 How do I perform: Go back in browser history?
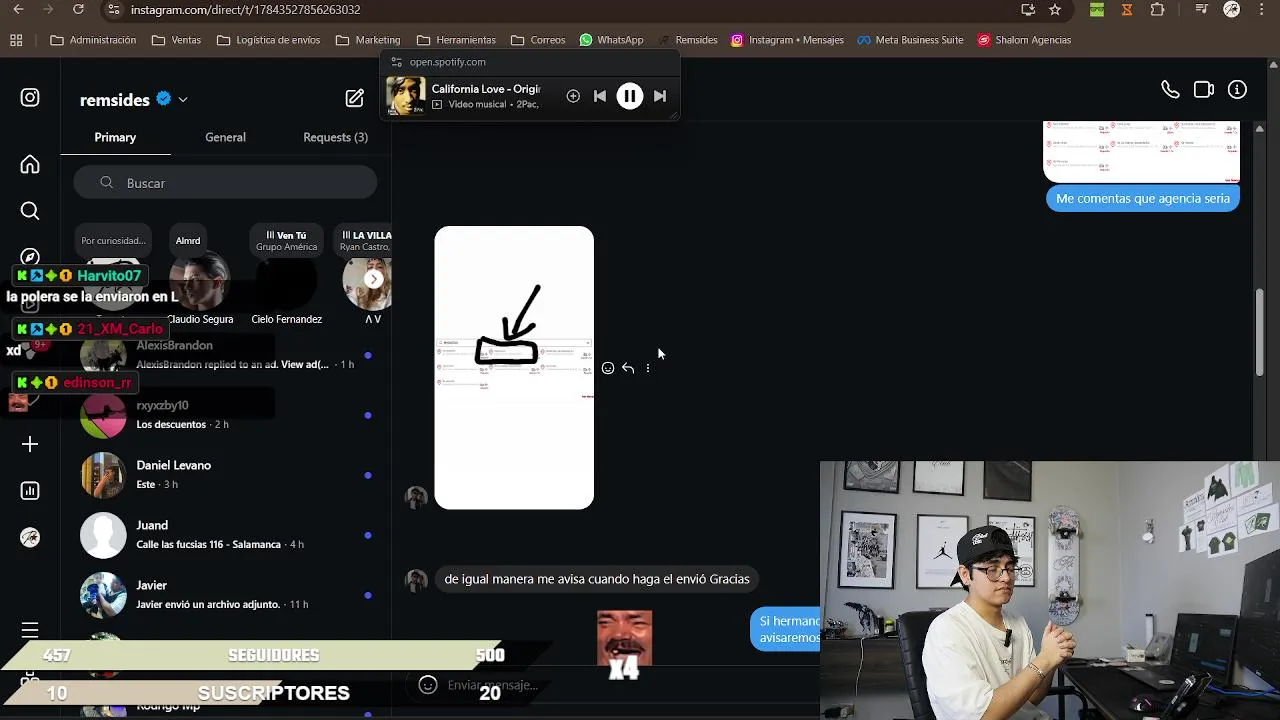18,10
